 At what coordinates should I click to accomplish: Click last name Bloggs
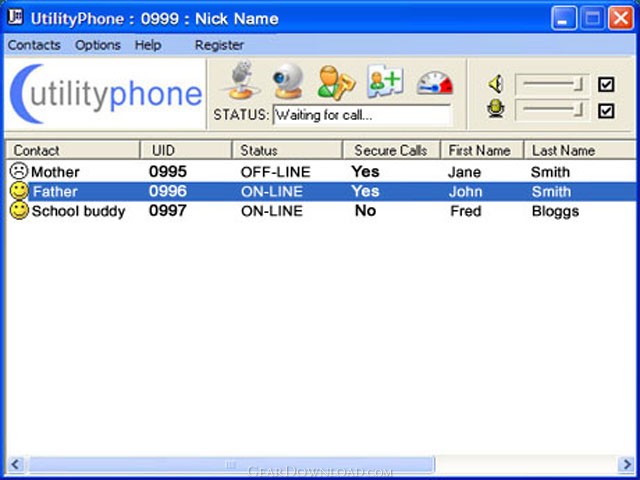556,211
